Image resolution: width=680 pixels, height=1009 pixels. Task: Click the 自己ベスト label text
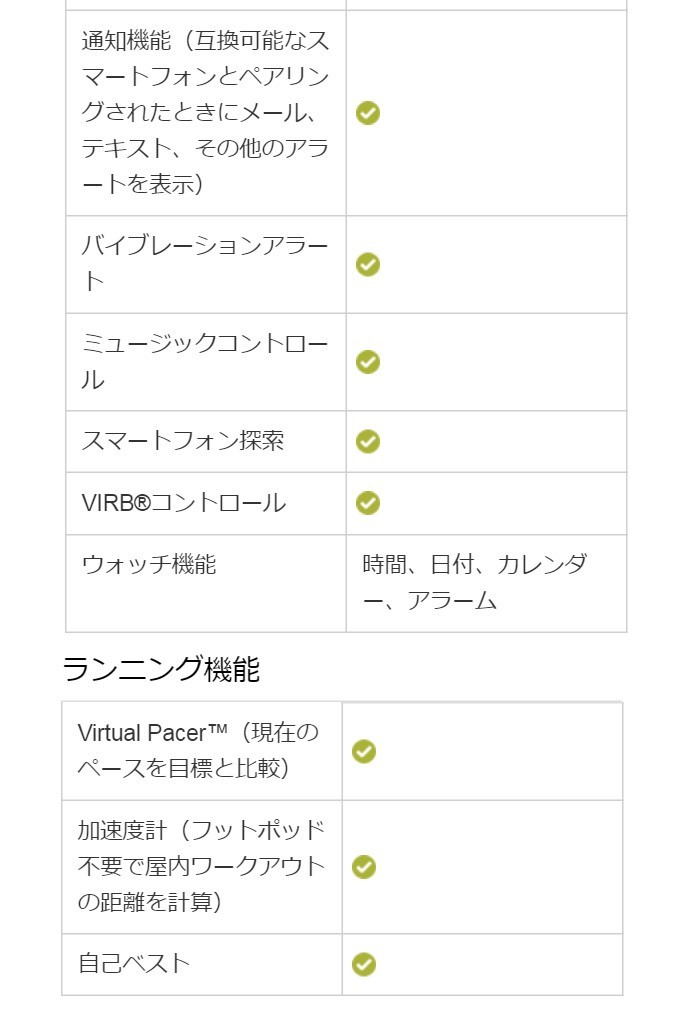[x=134, y=964]
